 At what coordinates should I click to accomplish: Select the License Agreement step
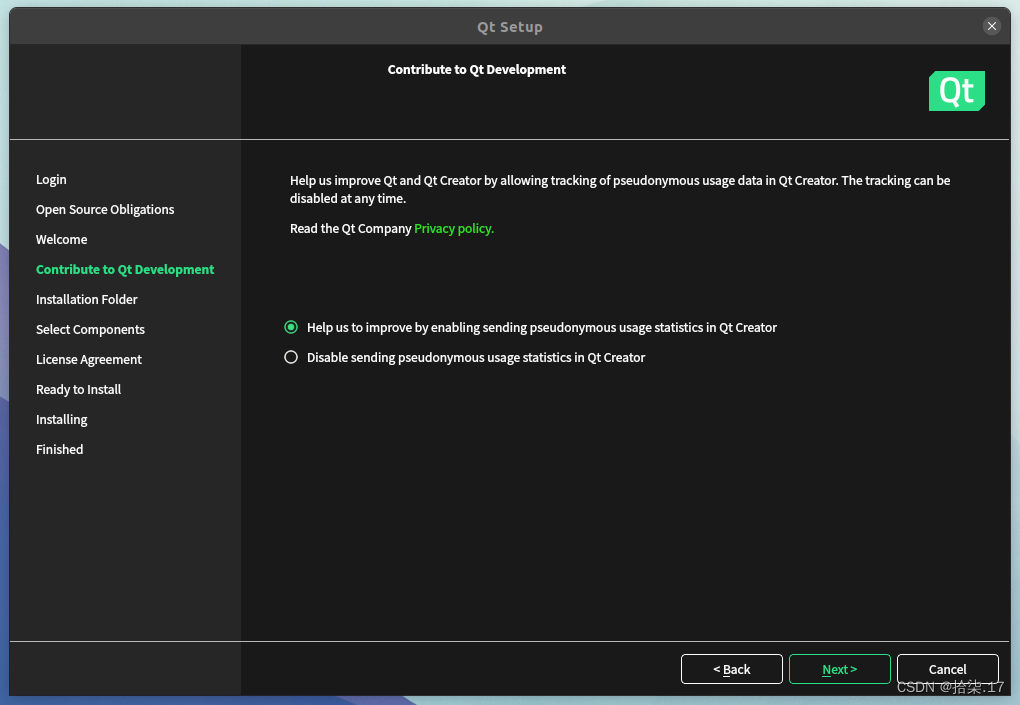tap(88, 359)
